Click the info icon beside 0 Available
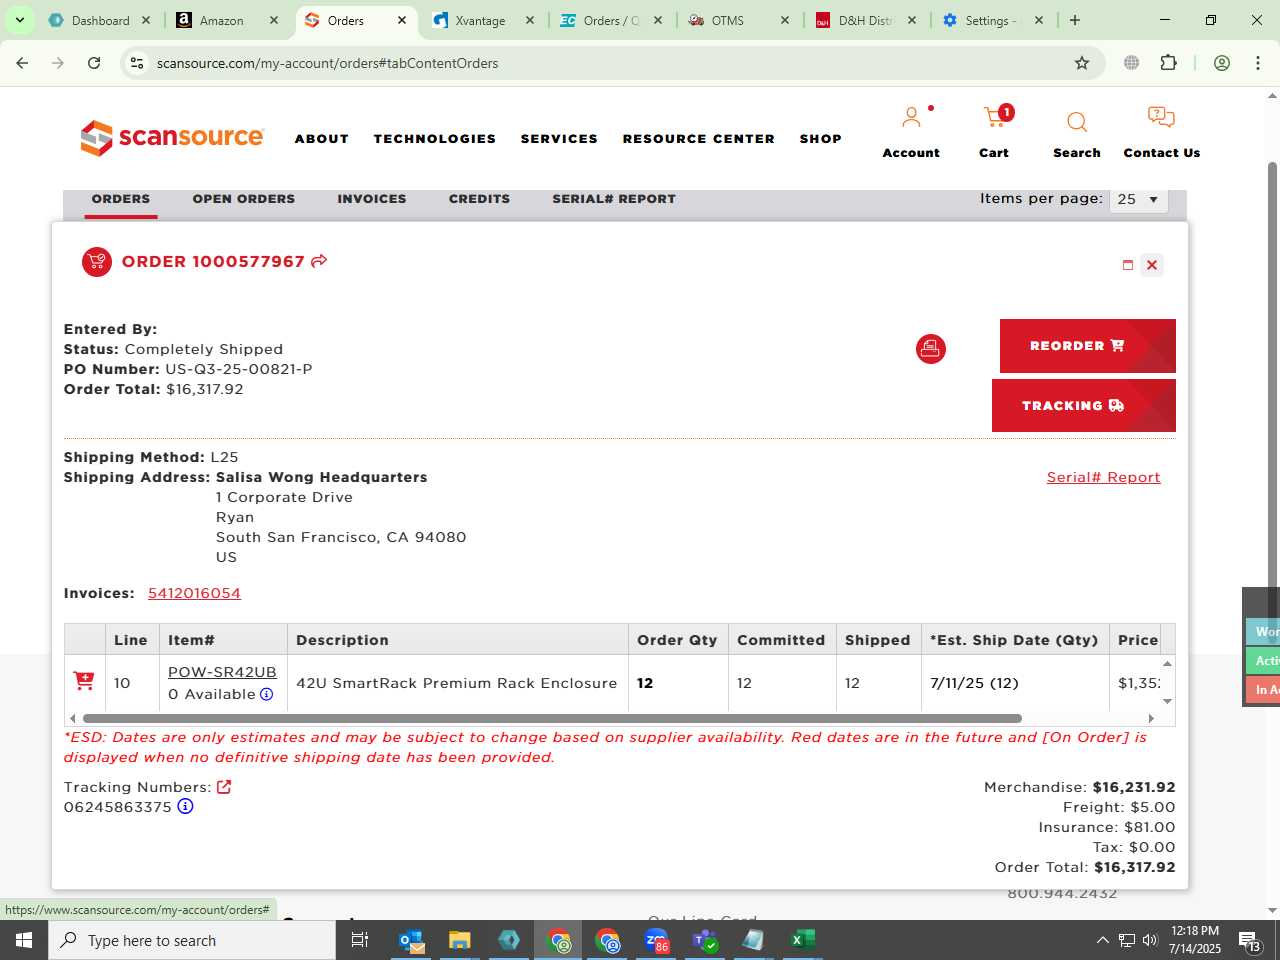This screenshot has height=960, width=1280. click(267, 694)
